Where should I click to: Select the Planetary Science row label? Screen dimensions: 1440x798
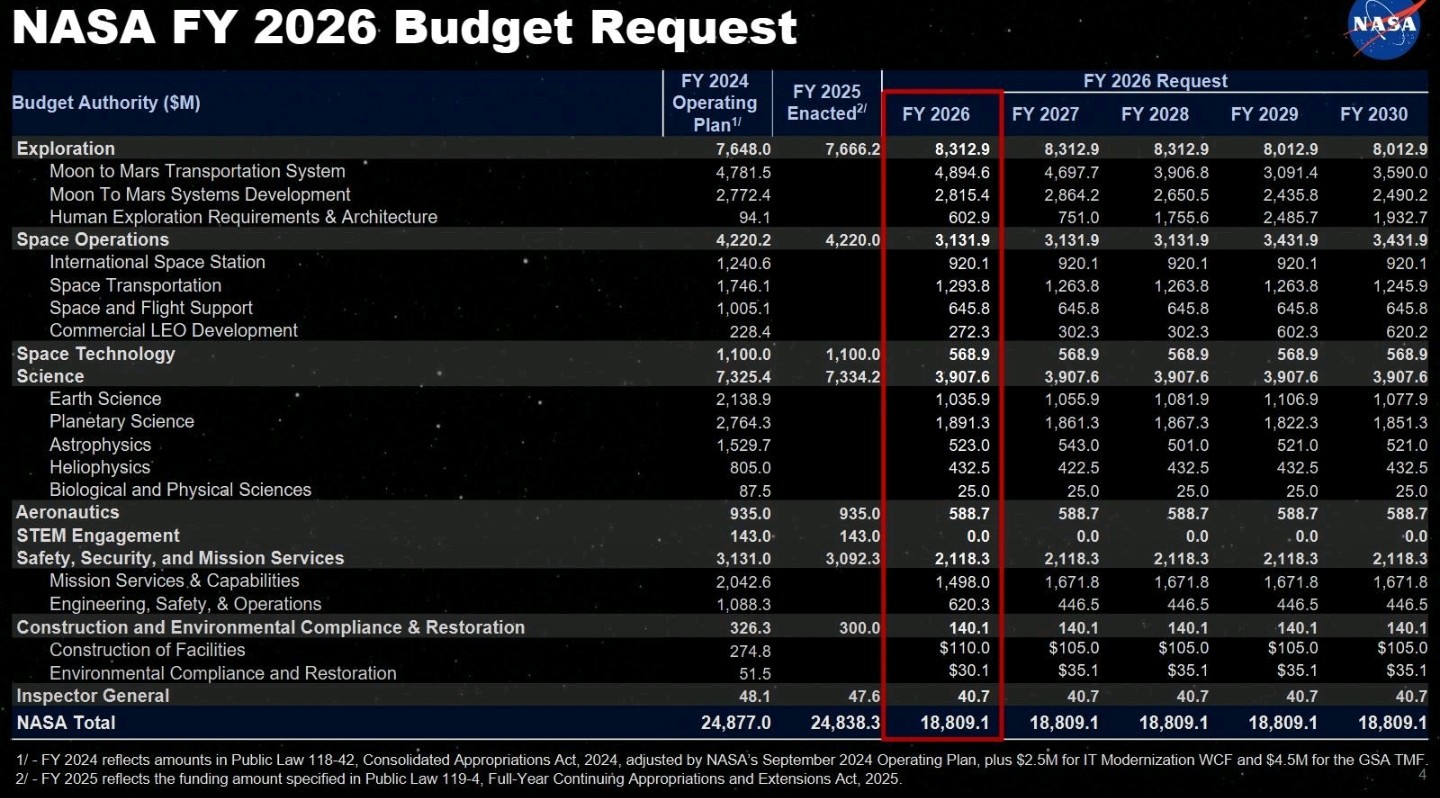coord(121,421)
